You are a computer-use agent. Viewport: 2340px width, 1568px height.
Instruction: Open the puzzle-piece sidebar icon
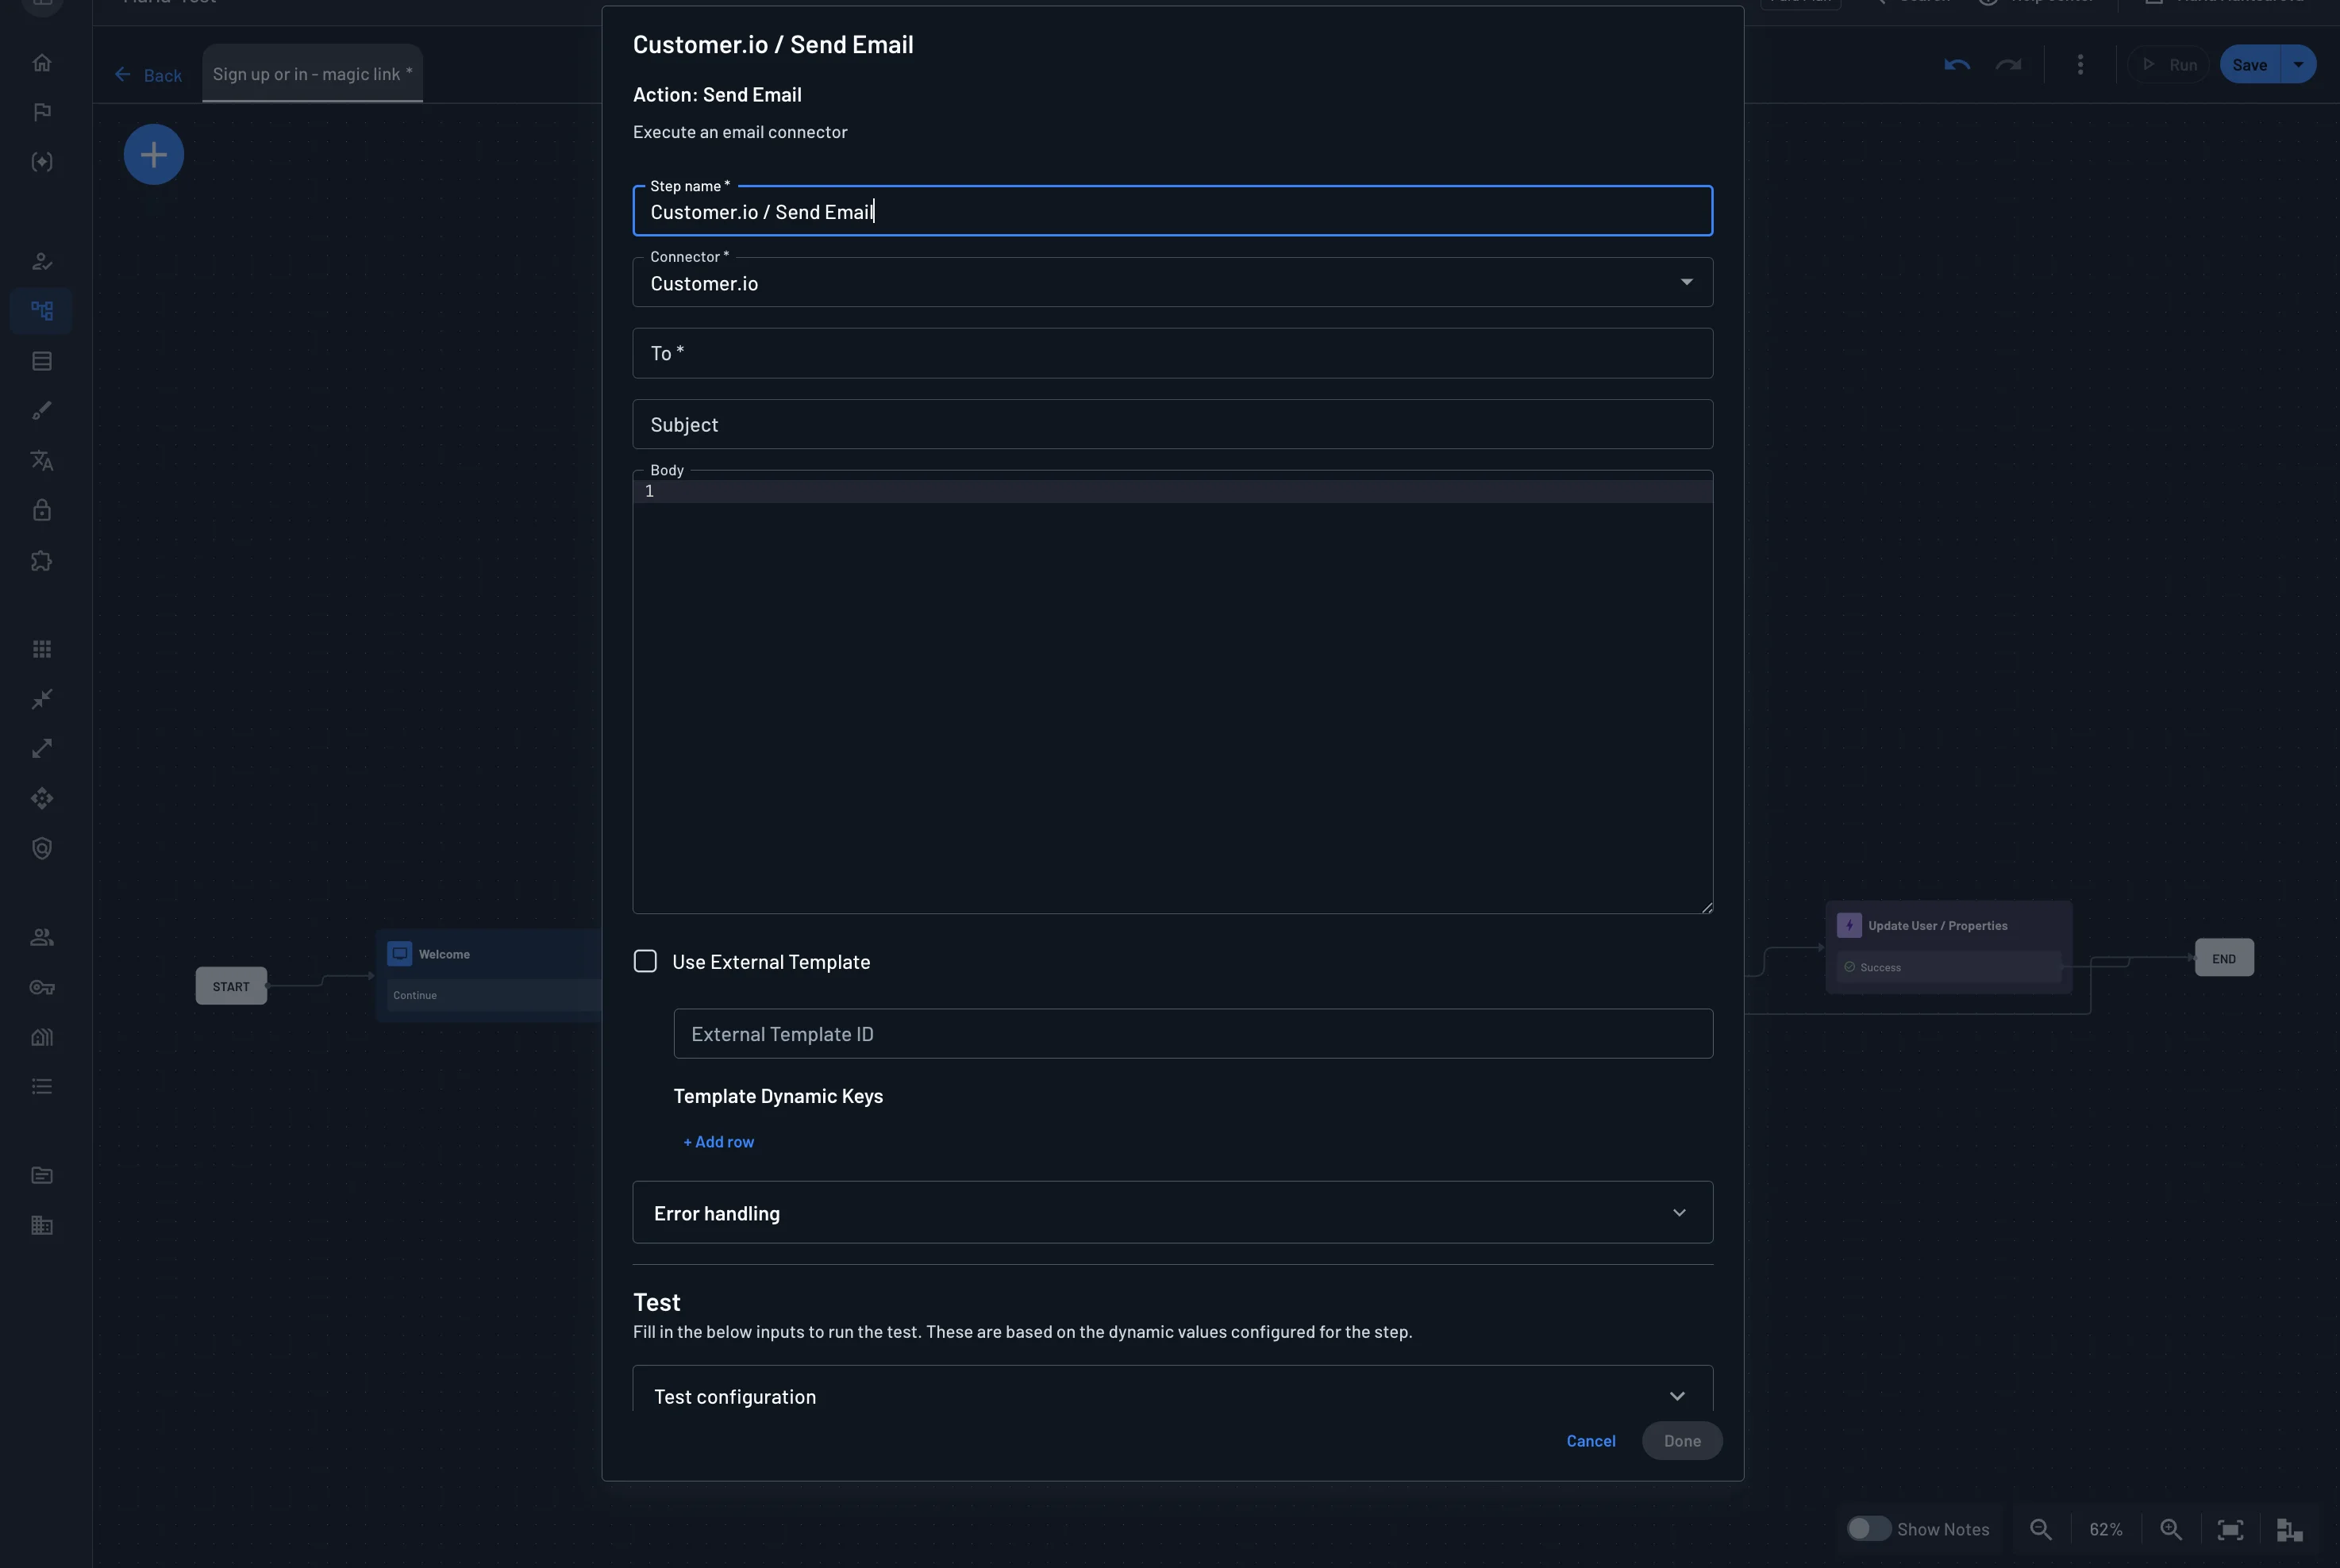pyautogui.click(x=42, y=560)
